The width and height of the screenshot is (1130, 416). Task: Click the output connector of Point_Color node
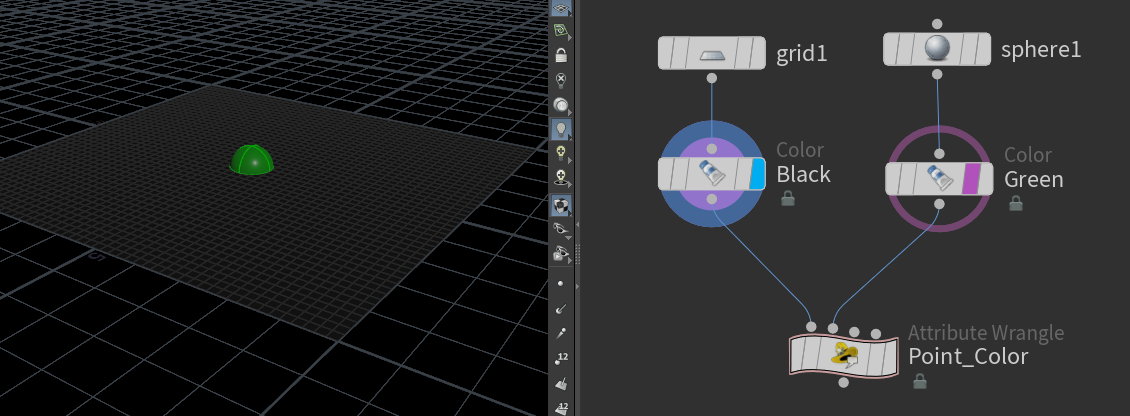[x=843, y=384]
